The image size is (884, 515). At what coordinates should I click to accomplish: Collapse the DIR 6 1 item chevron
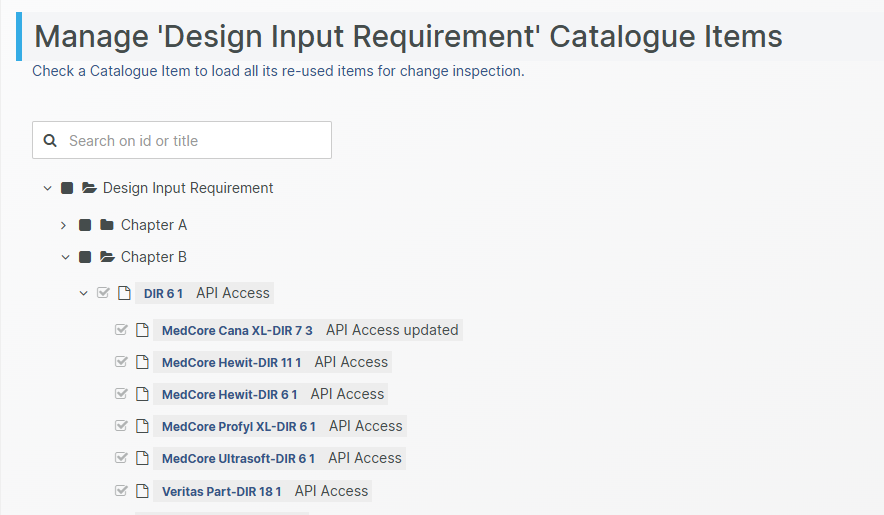pyautogui.click(x=84, y=293)
